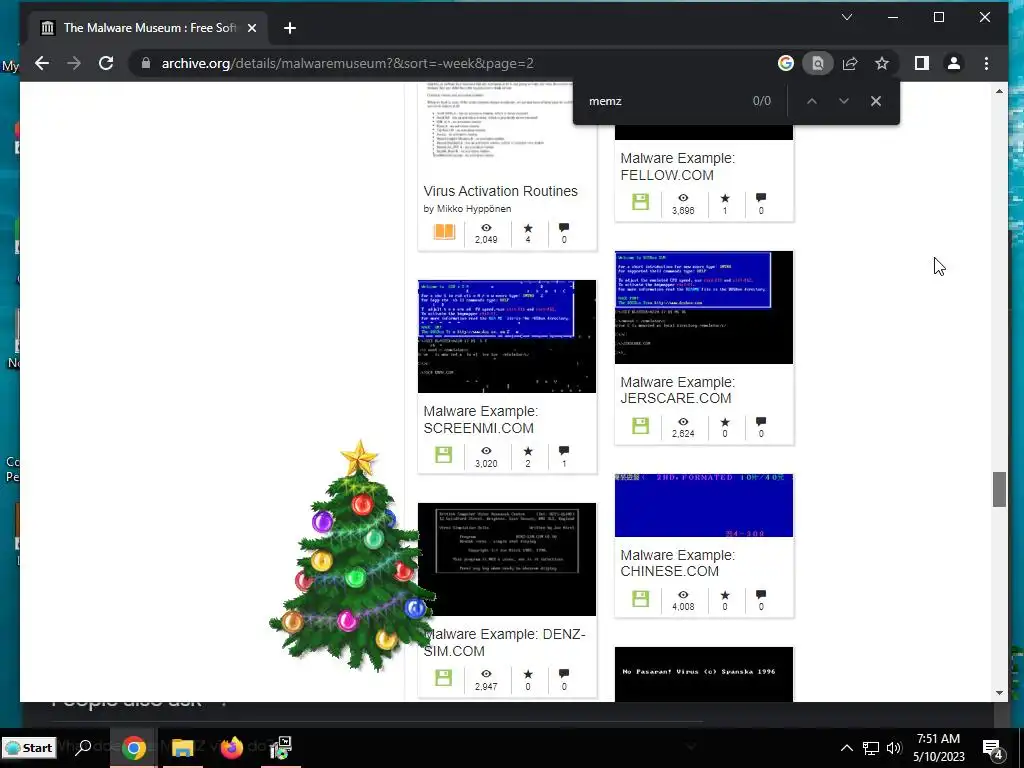This screenshot has width=1024, height=768.
Task: Click the Google account icon in toolbar
Action: 786,63
